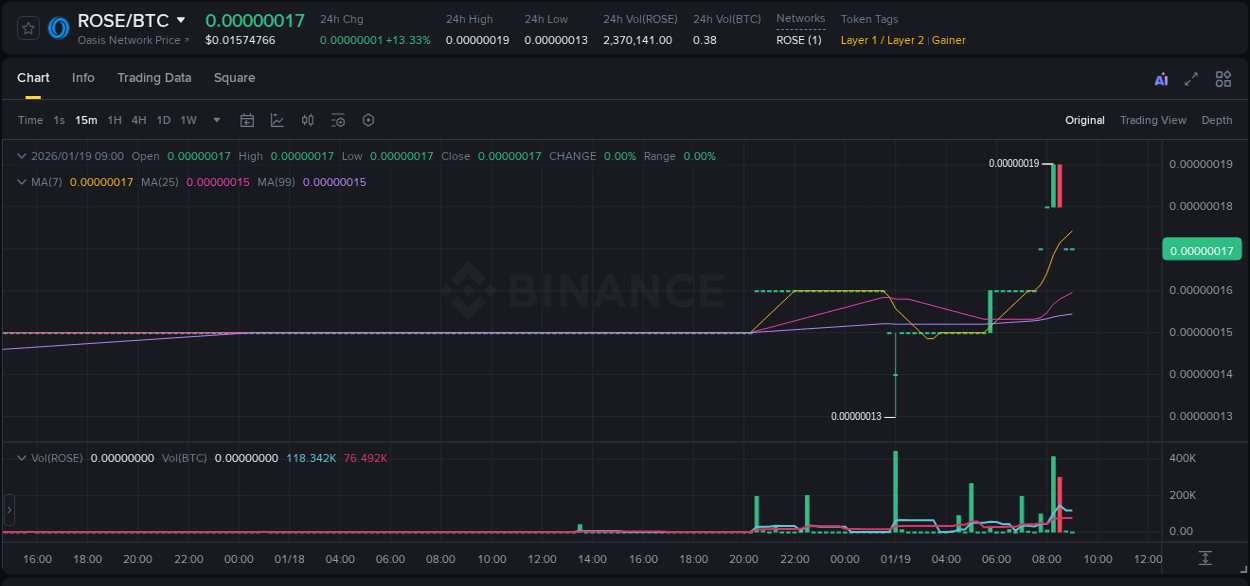The width and height of the screenshot is (1250, 586).
Task: Open the chart date range calendar
Action: (x=247, y=120)
